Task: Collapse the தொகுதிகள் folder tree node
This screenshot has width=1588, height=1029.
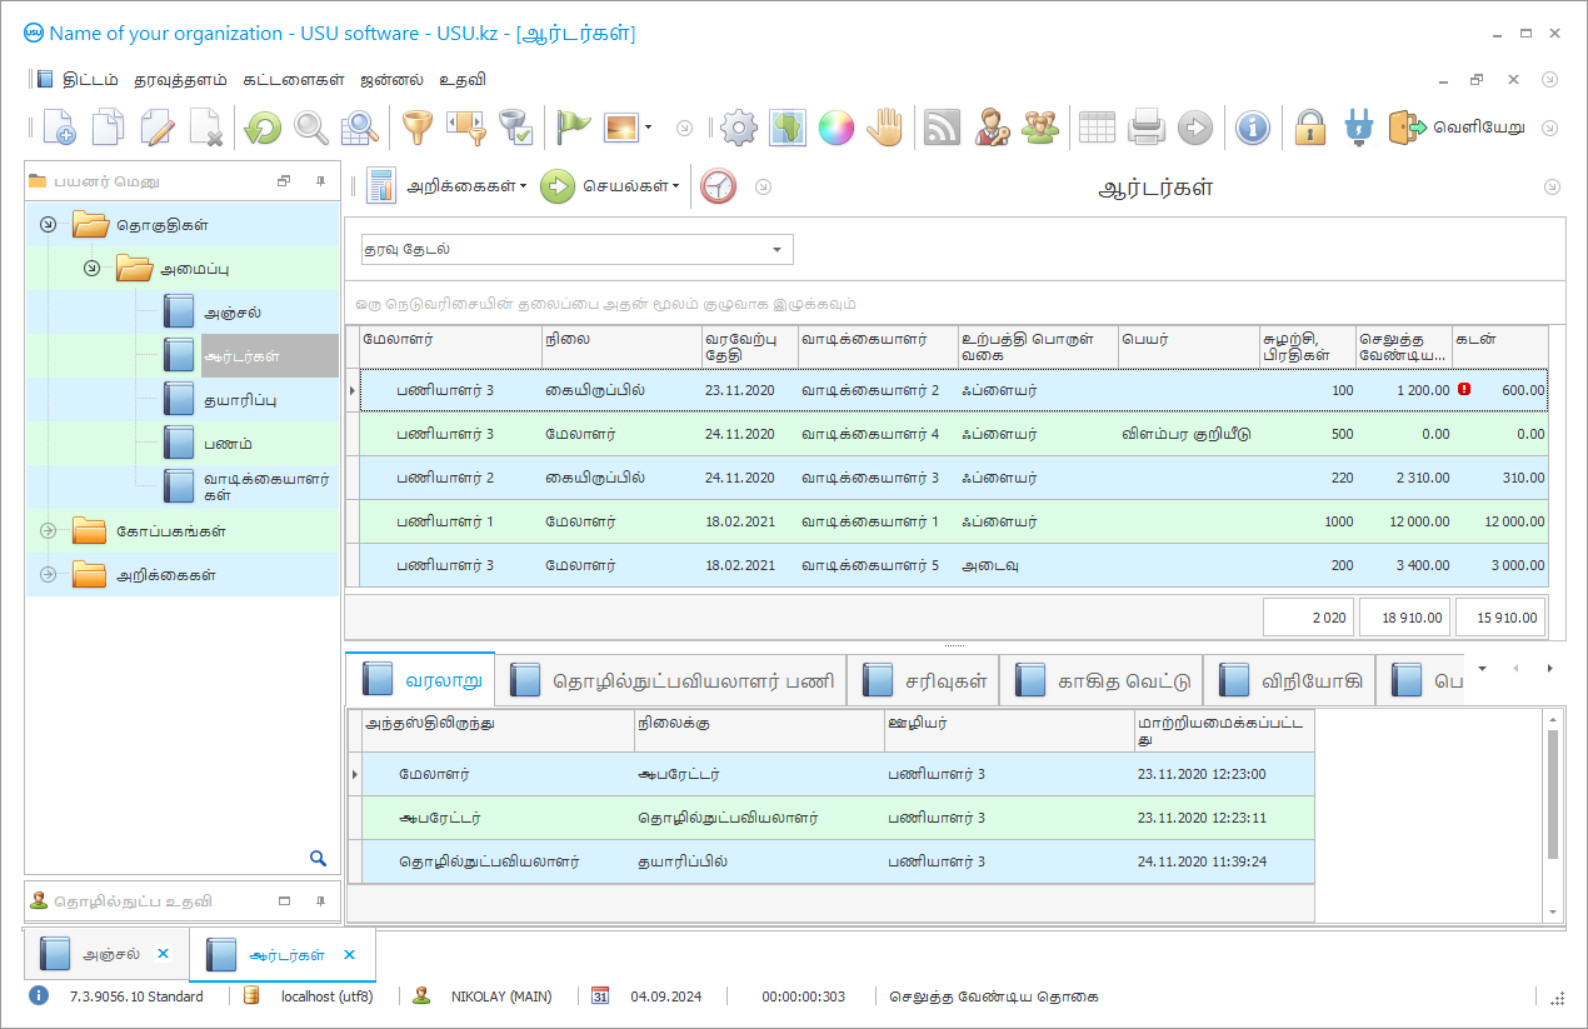Action: [48, 225]
